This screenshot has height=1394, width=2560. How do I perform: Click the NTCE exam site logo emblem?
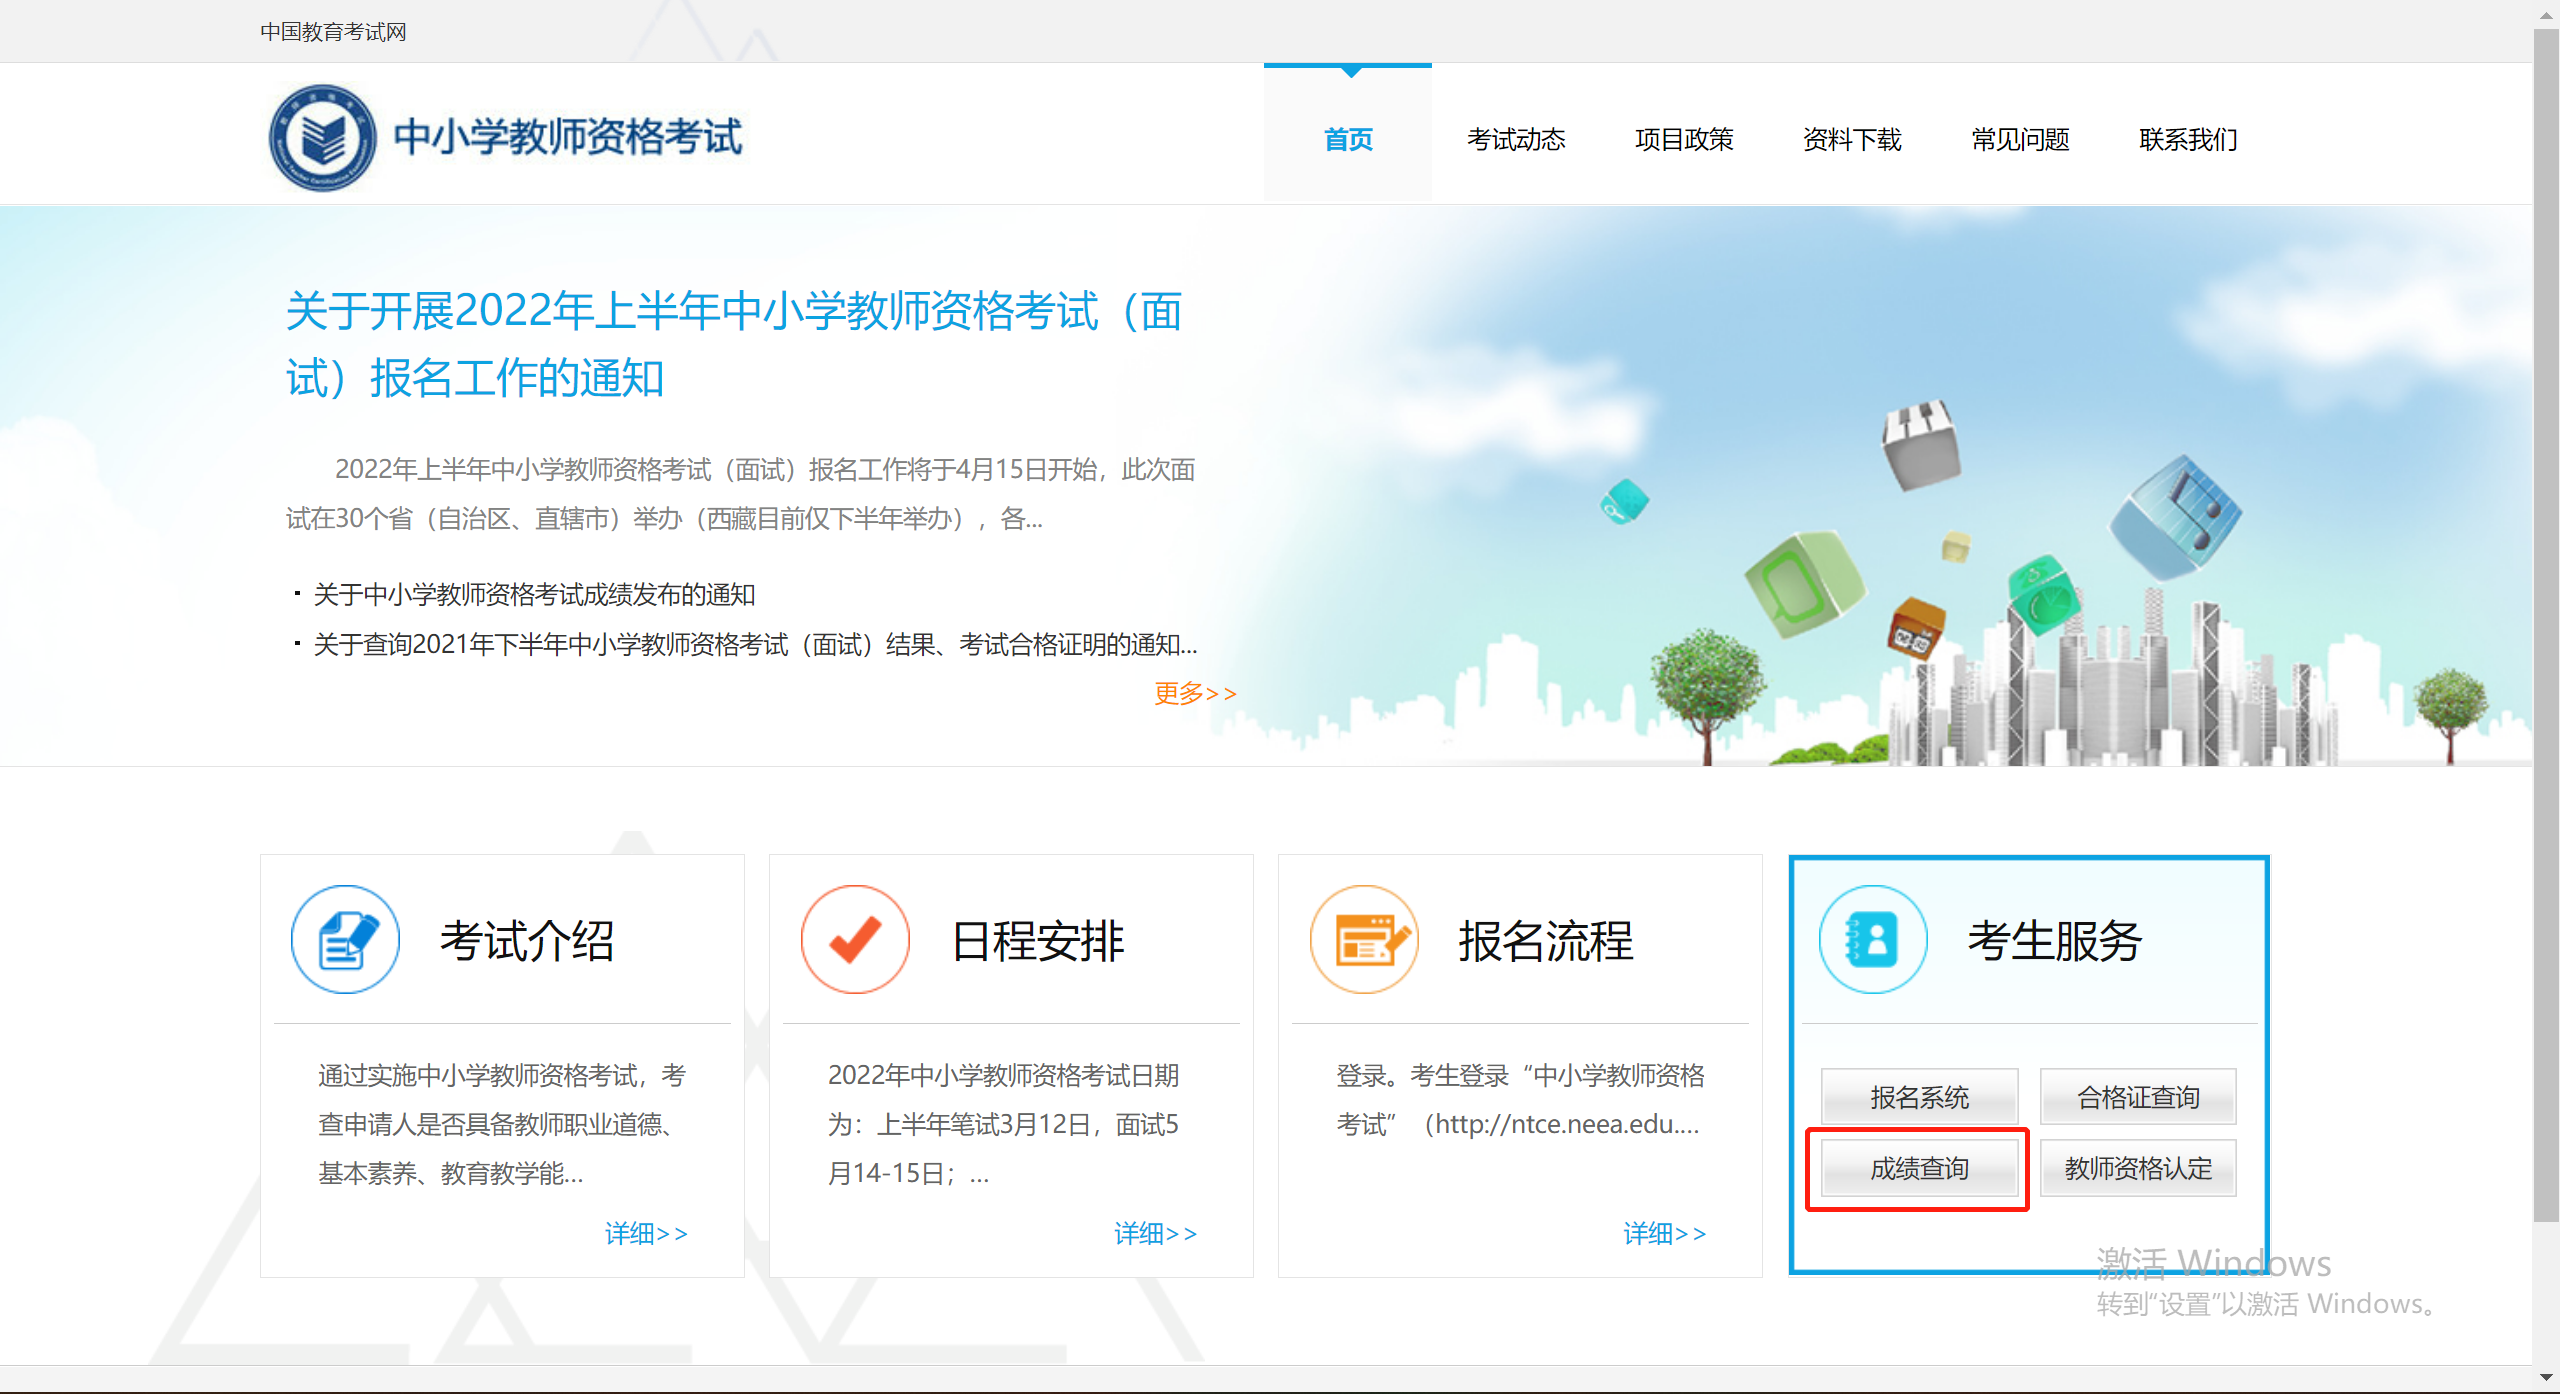322,138
